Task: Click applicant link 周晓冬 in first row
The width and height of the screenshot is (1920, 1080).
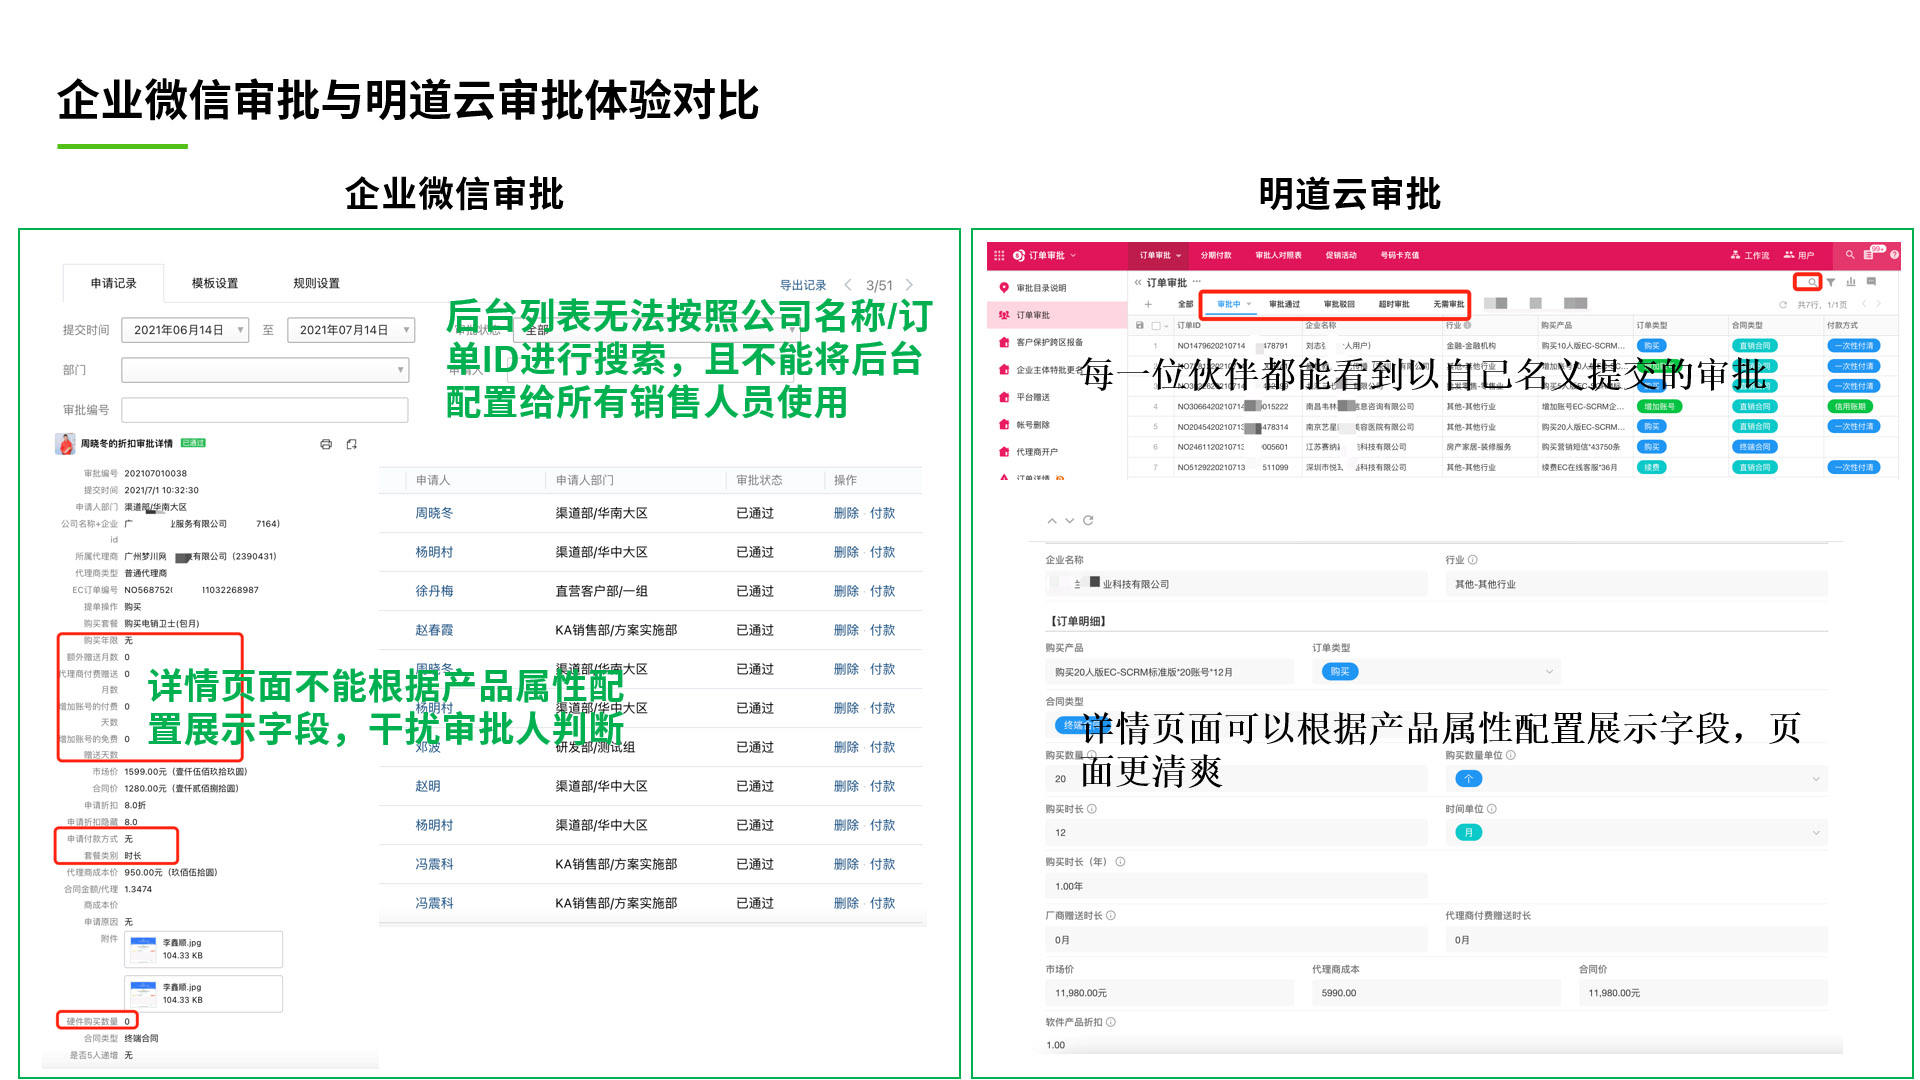Action: [434, 513]
